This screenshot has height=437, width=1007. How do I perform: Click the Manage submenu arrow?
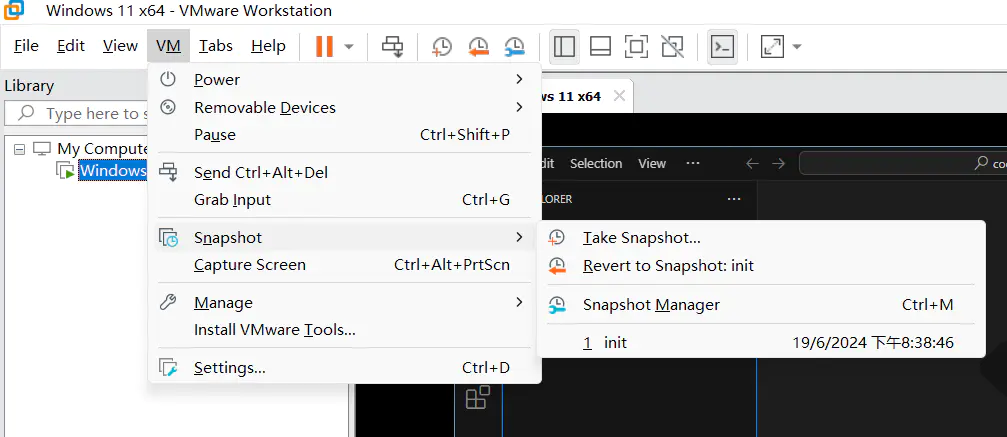click(x=520, y=302)
